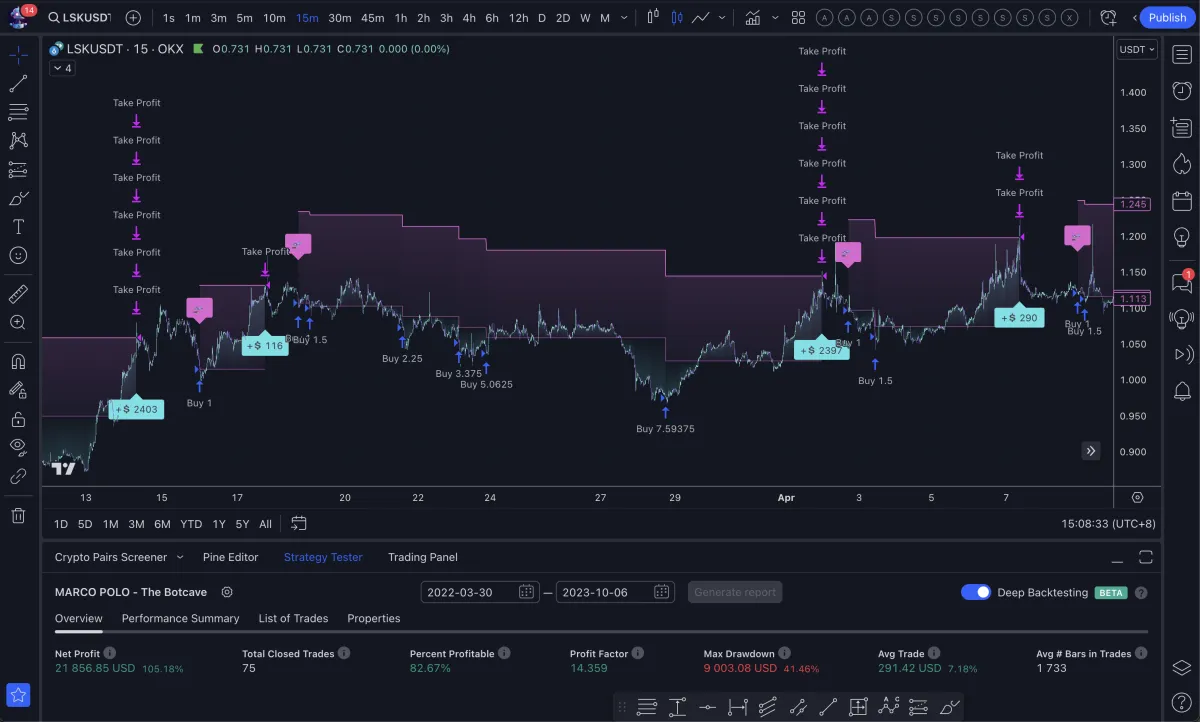Toggle the Deep Backtesting switch

(975, 593)
